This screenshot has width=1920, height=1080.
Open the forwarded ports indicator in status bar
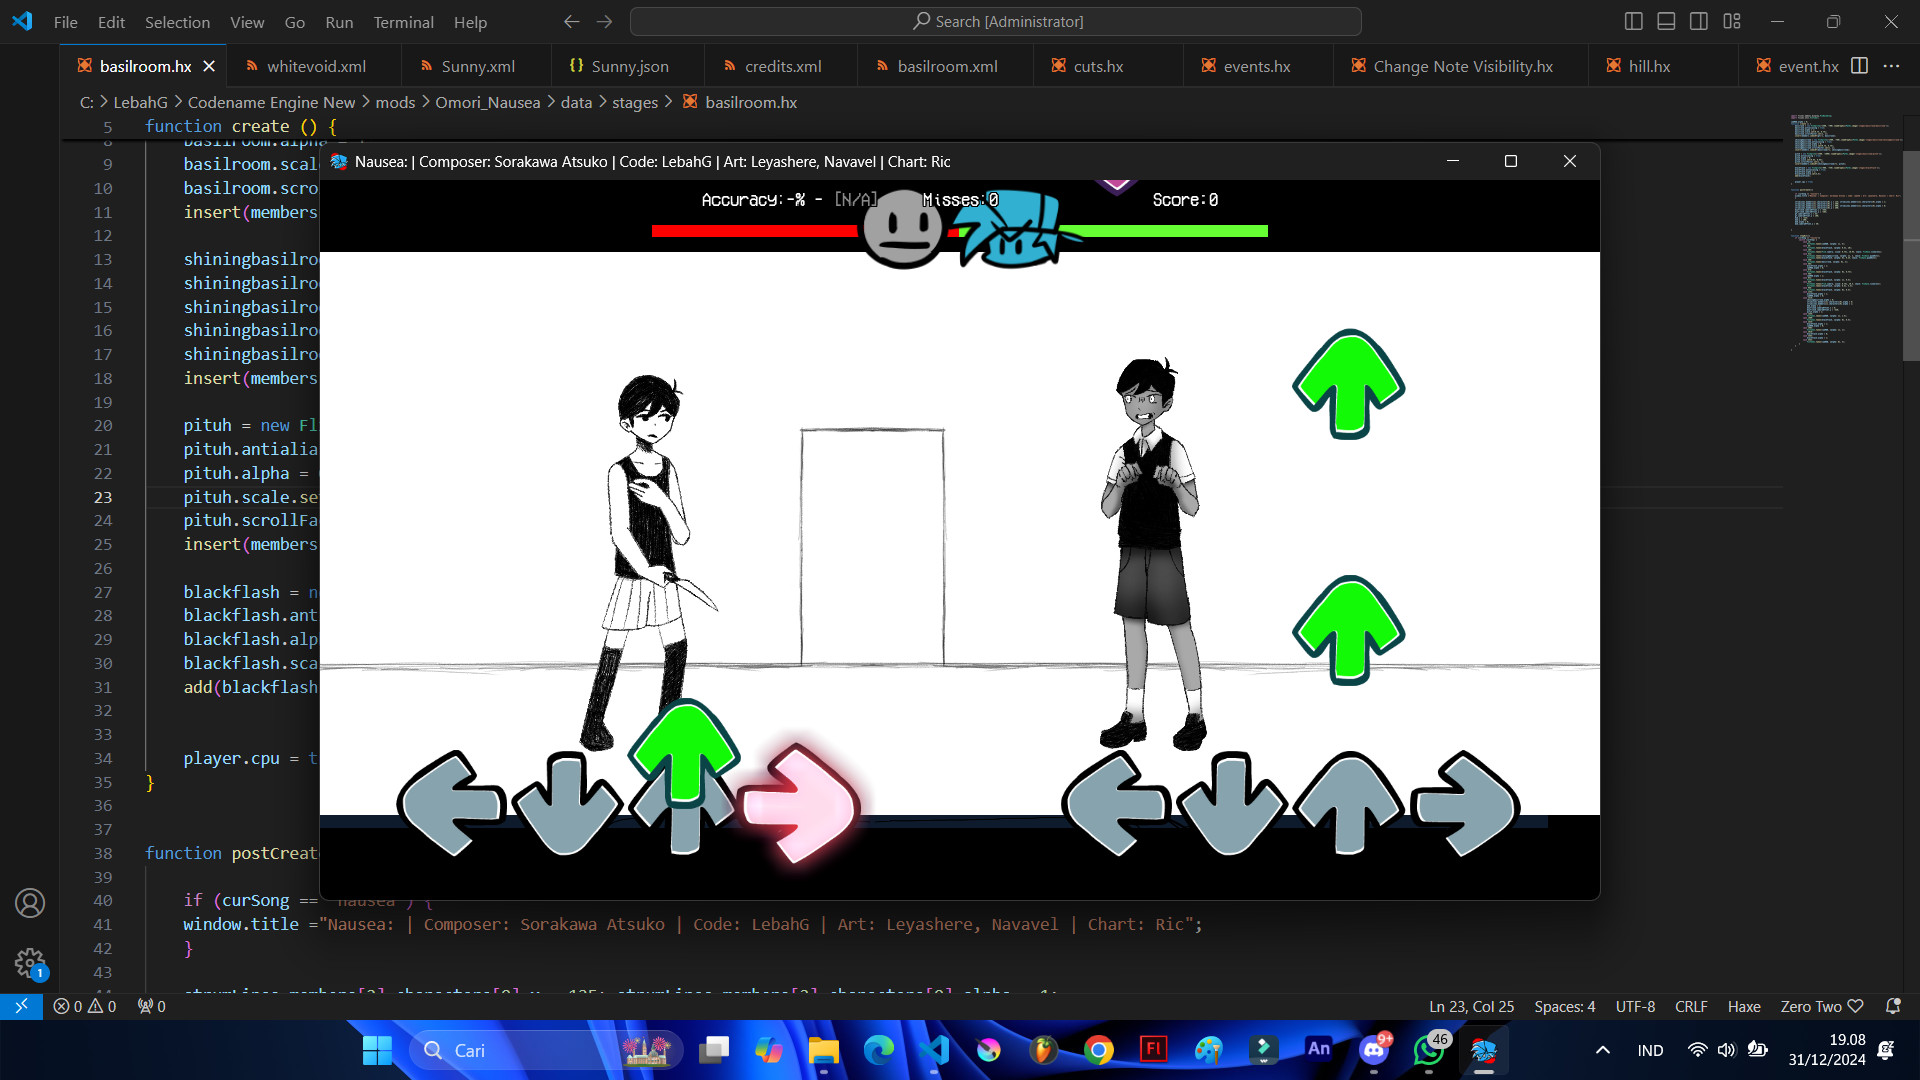[x=152, y=1006]
